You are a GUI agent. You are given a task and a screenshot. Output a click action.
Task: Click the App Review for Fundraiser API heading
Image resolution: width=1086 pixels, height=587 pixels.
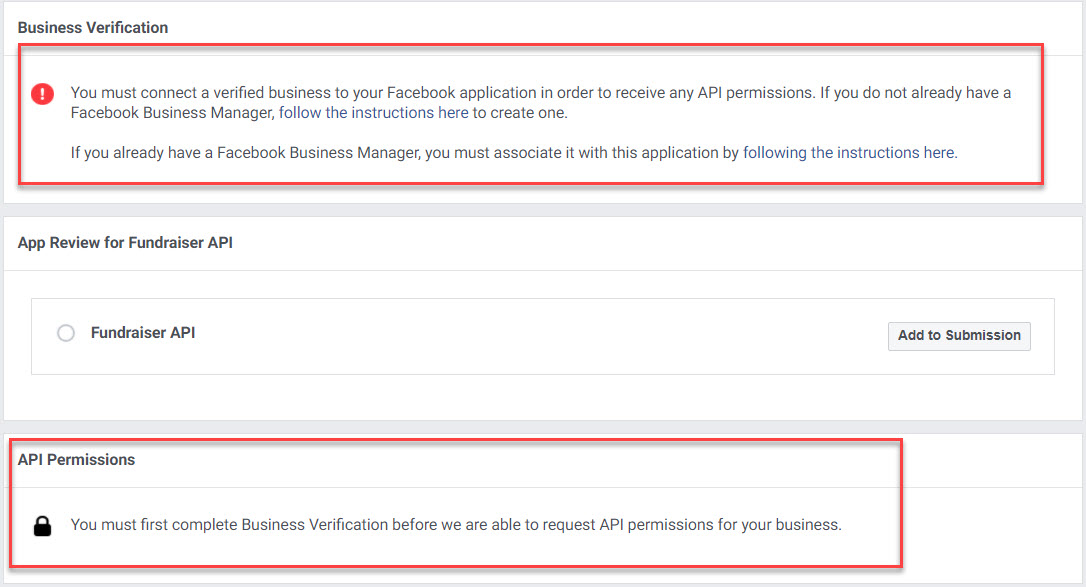125,243
